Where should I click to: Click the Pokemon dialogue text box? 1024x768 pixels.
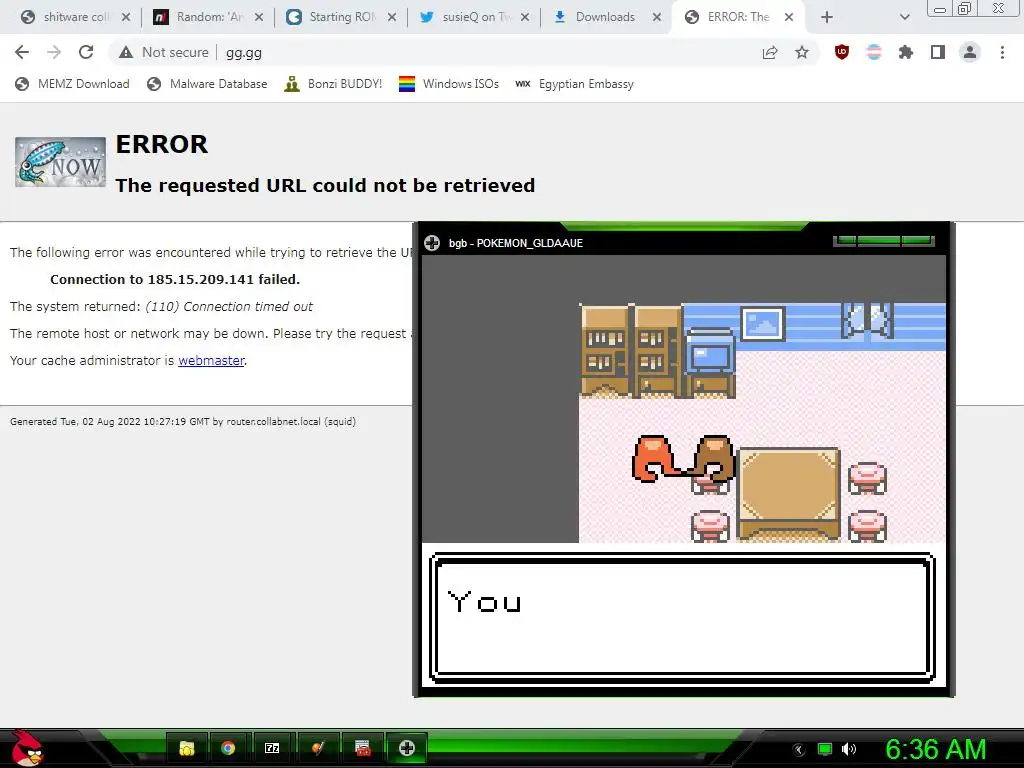click(682, 618)
